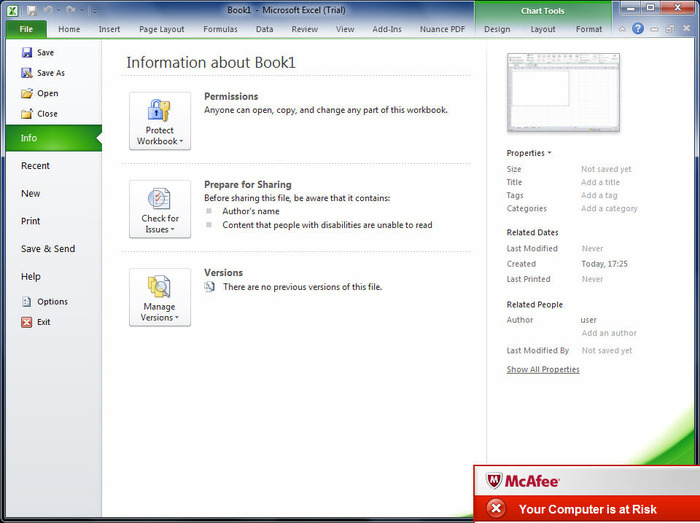Click the workbook preview thumbnail

[563, 92]
